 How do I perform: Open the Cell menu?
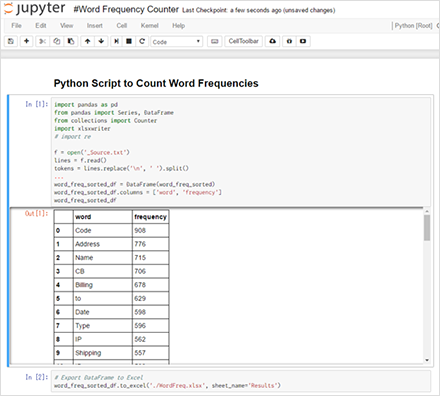pos(122,26)
